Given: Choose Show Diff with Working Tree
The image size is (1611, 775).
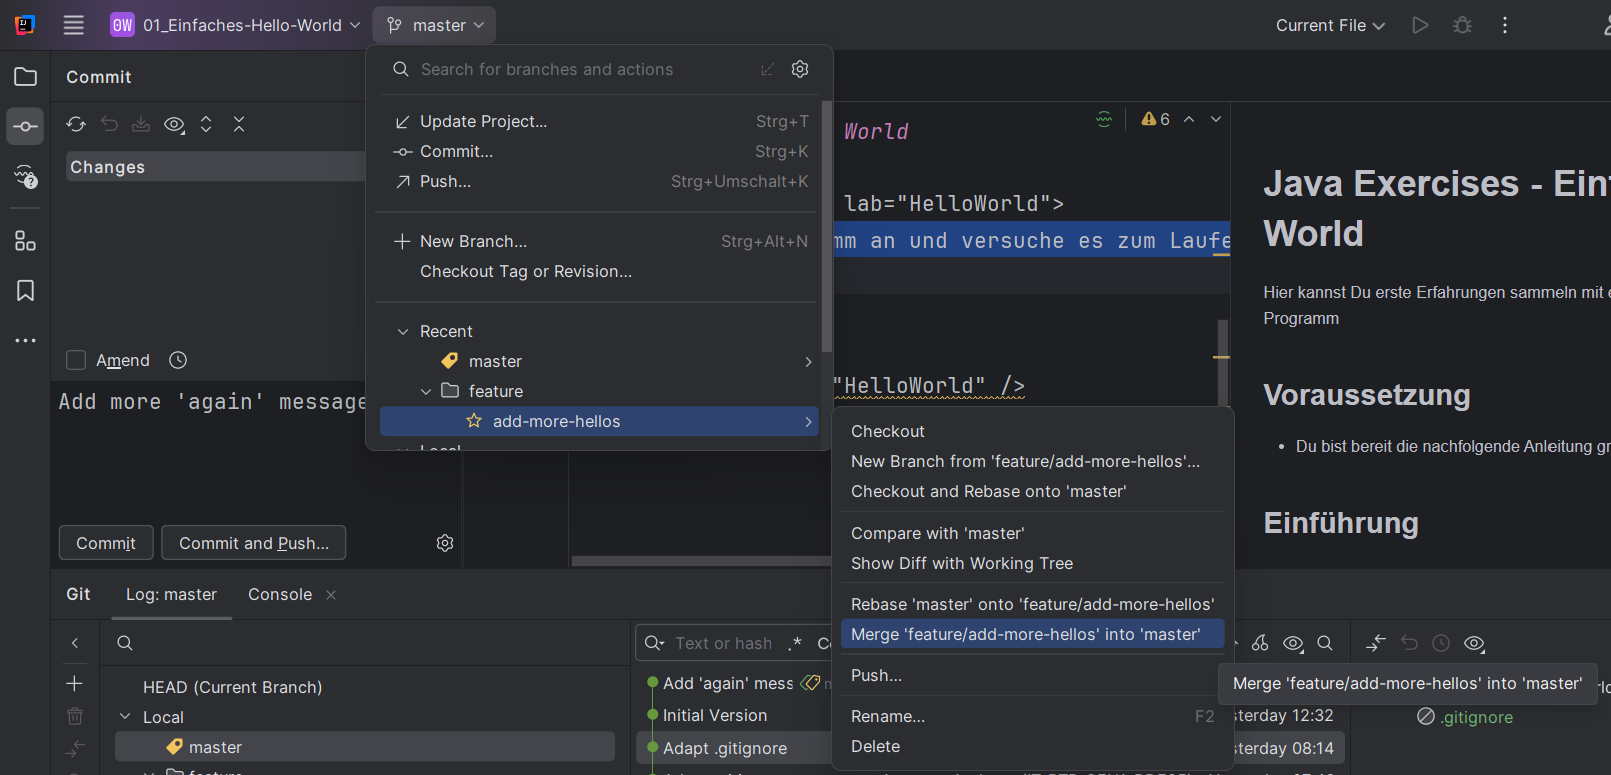Looking at the screenshot, I should point(1032,563).
